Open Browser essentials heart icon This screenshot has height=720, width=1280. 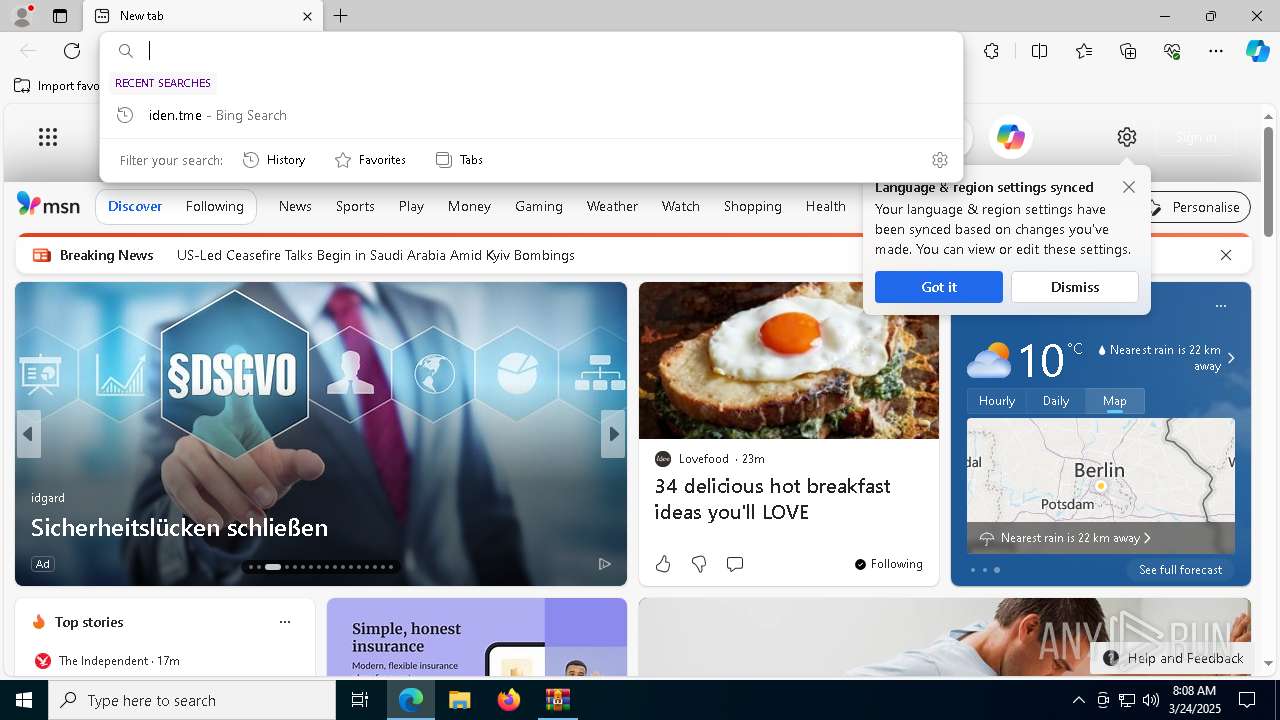(x=1172, y=51)
